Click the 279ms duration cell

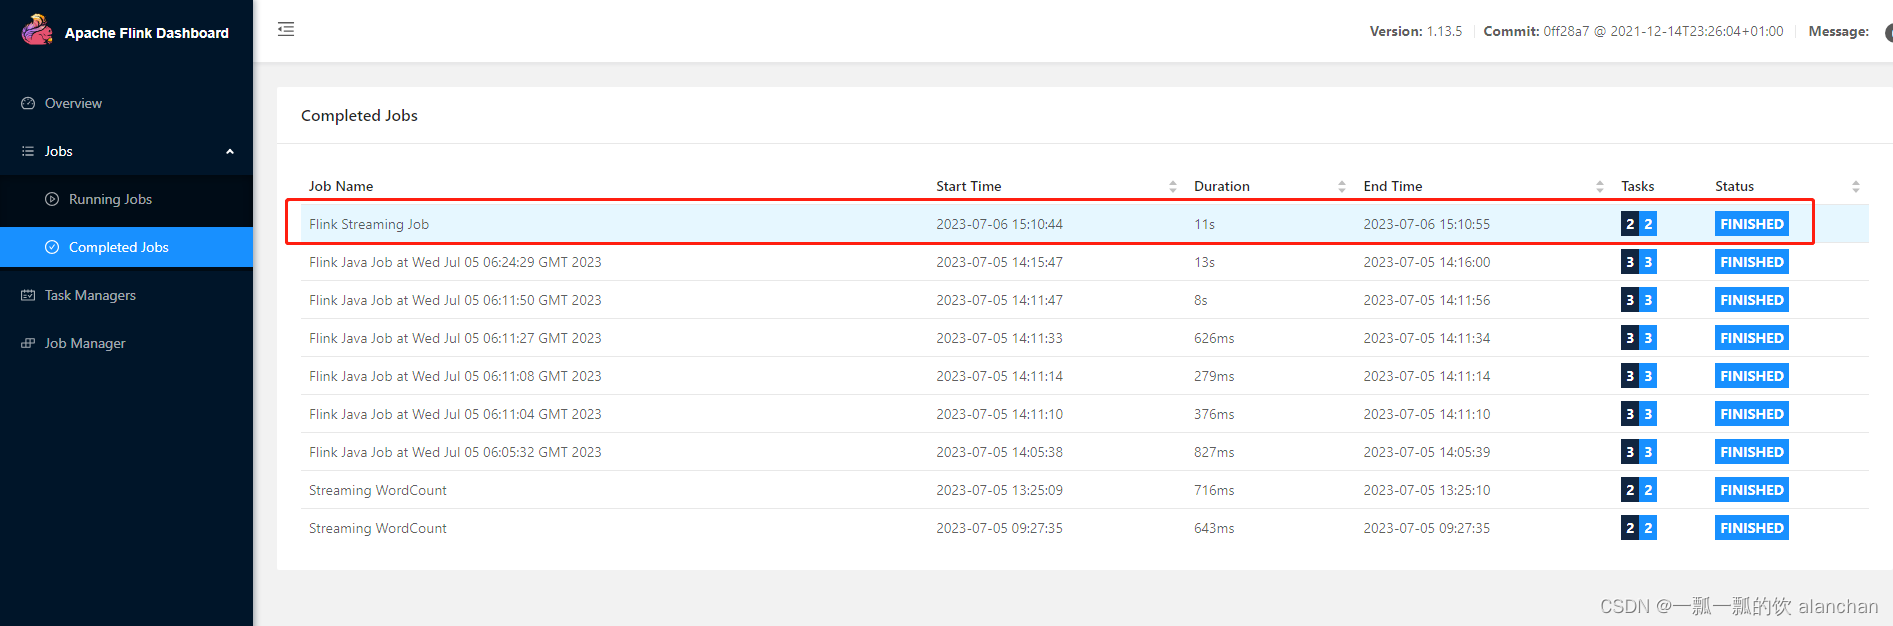[1214, 376]
